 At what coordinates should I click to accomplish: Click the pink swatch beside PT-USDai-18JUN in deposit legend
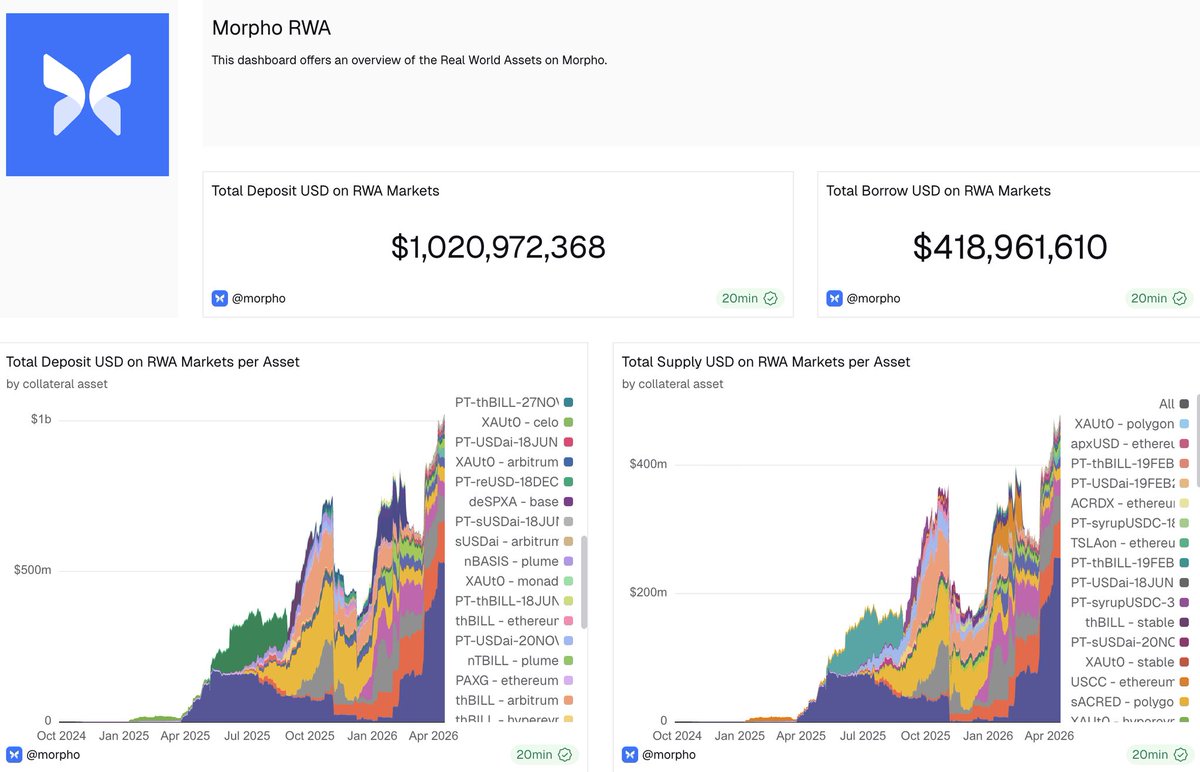tap(568, 442)
